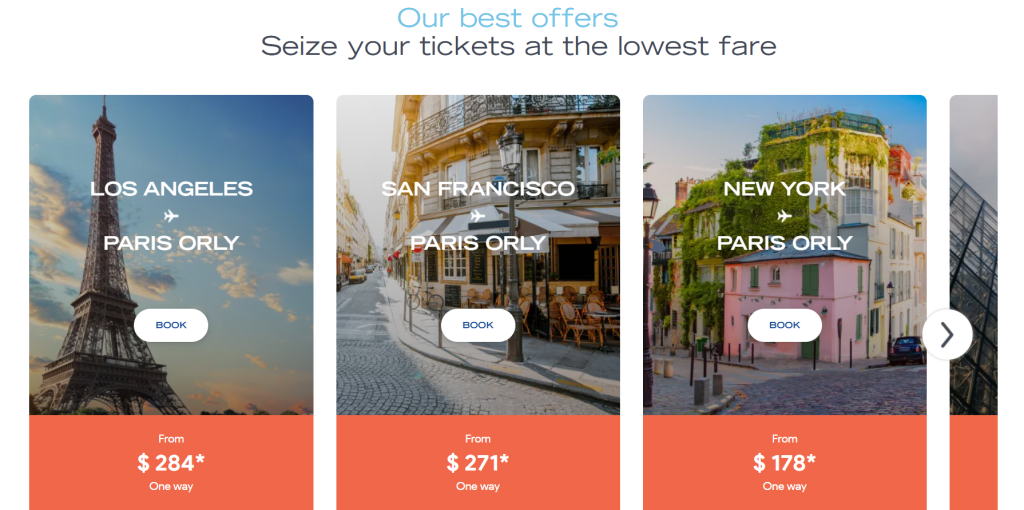This screenshot has height=510, width=1024.
Task: Click the airplane icon on New York card
Action: tap(785, 216)
